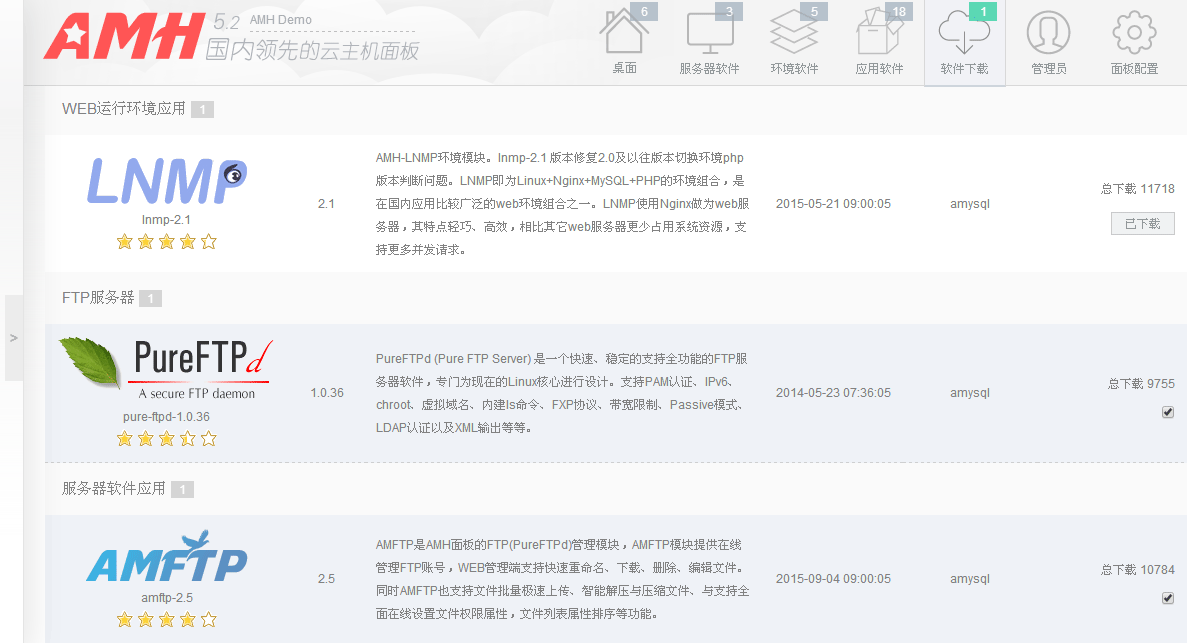Open the 服务器软件 monitor icon
This screenshot has height=643, width=1187.
pyautogui.click(x=709, y=34)
